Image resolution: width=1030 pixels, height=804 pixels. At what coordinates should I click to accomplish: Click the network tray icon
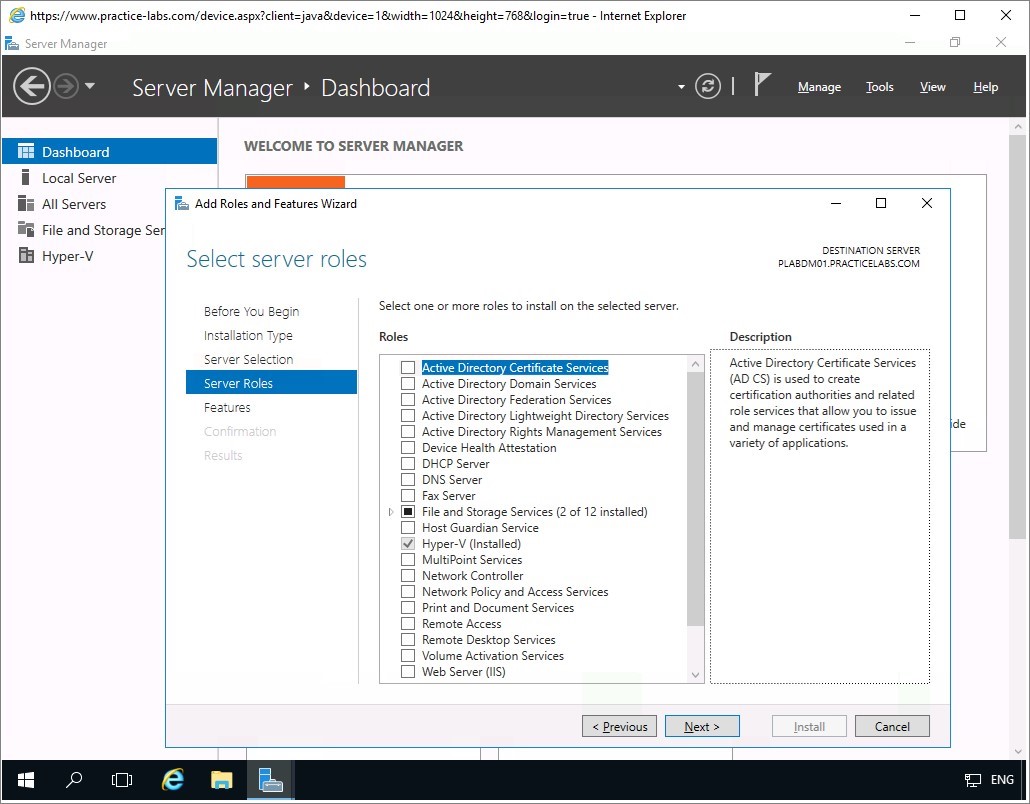[973, 780]
